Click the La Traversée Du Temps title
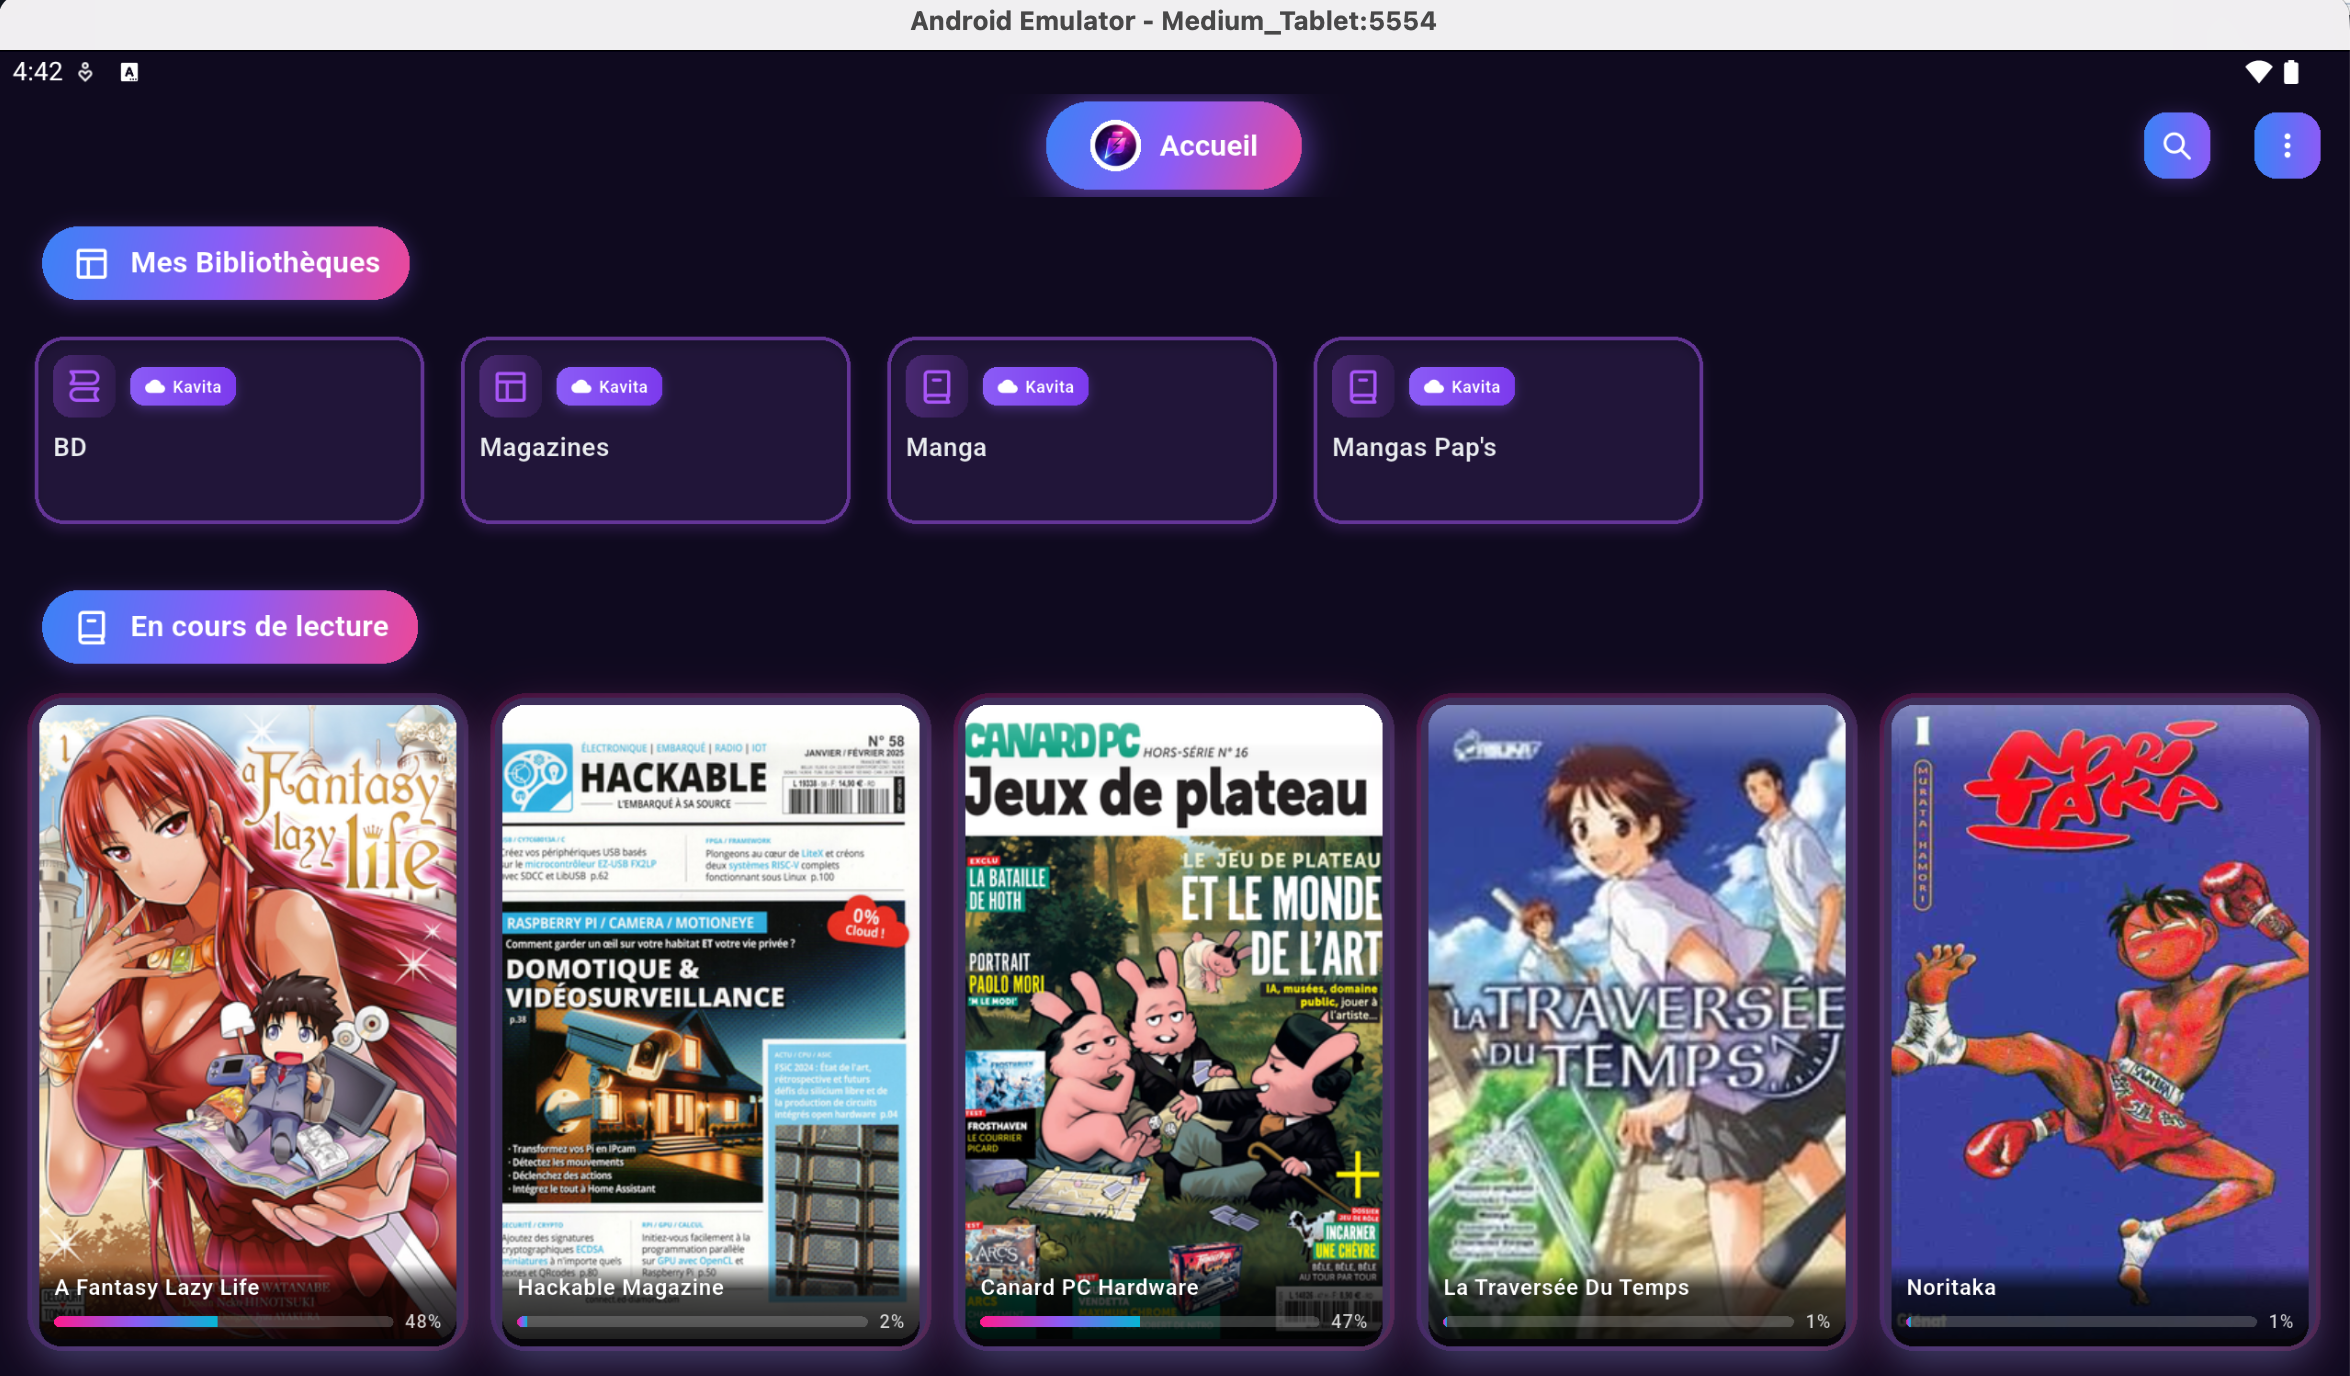Viewport: 2350px width, 1376px height. [x=1567, y=1288]
